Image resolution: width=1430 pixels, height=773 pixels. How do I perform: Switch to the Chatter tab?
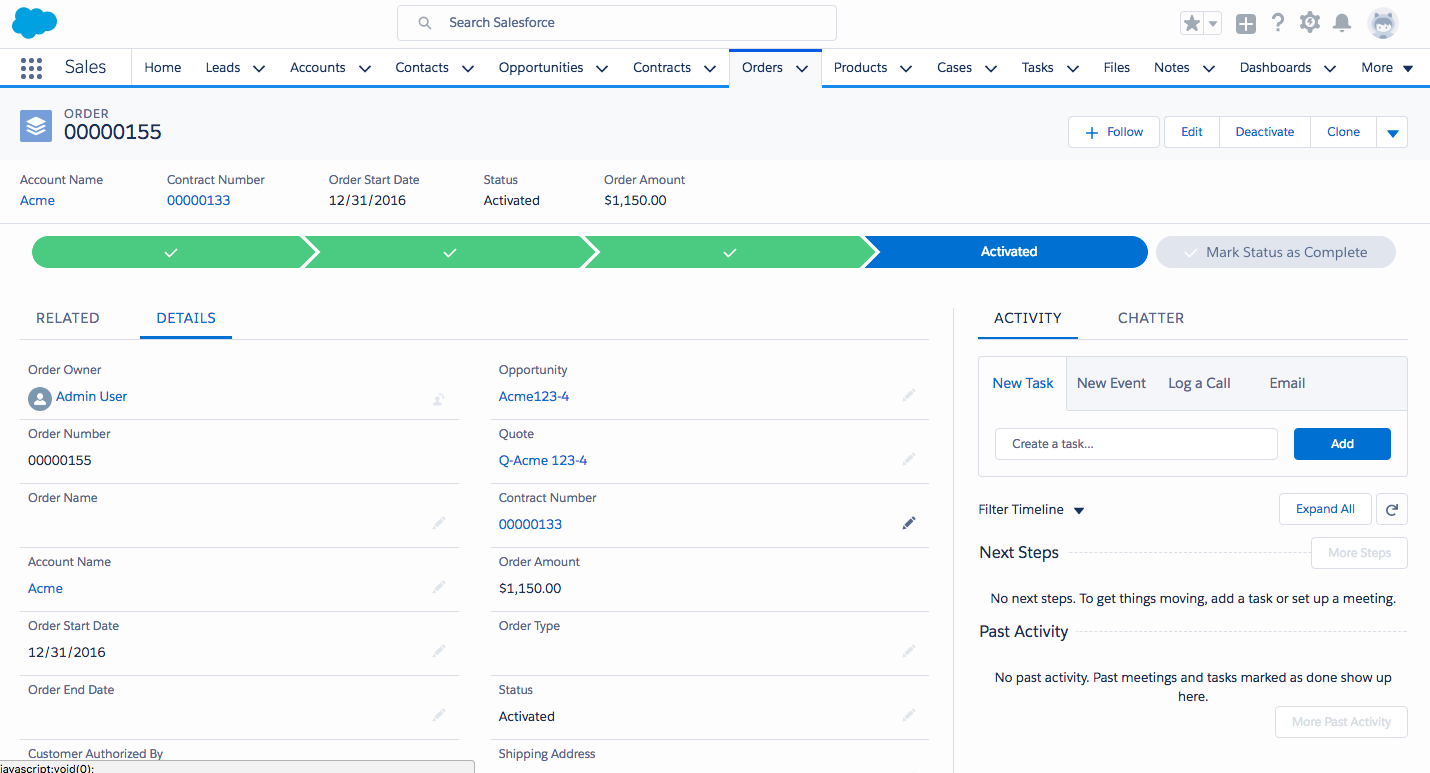pos(1151,318)
